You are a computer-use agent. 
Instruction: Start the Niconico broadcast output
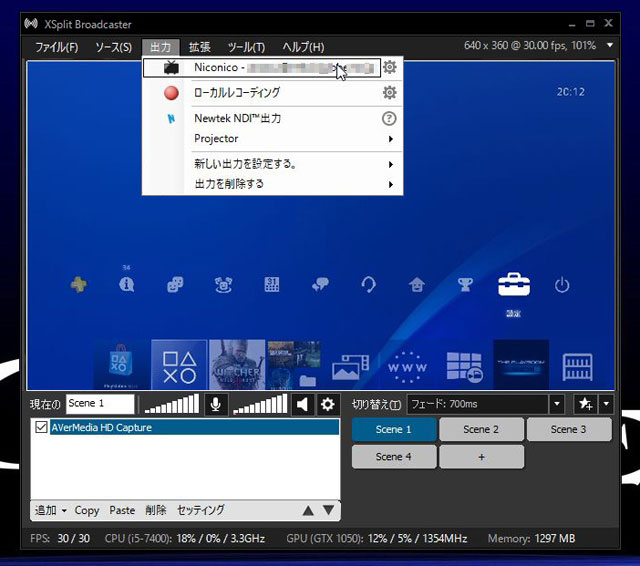point(262,67)
